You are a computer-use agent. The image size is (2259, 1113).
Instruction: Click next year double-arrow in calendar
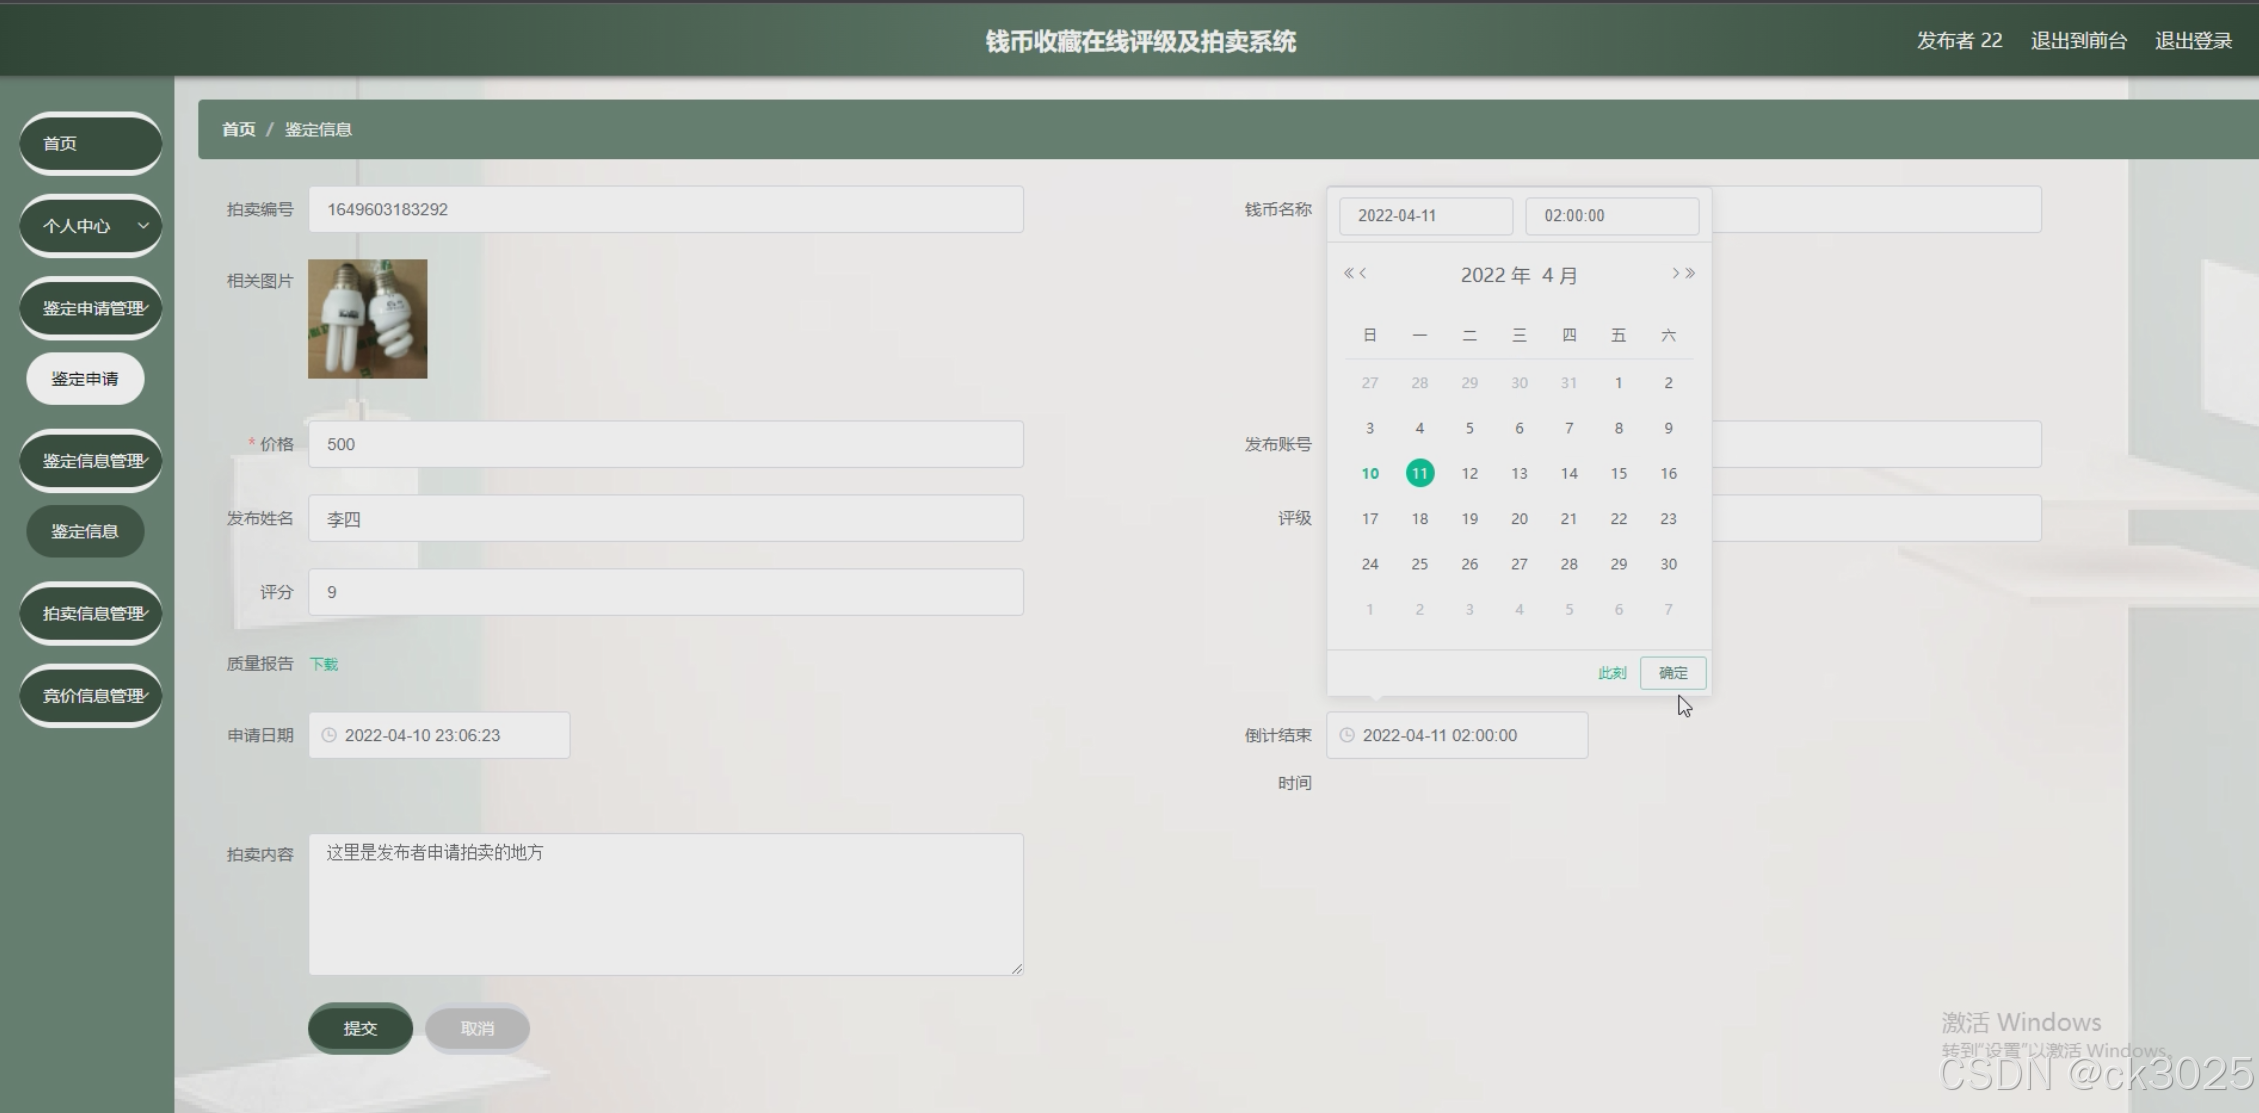pos(1690,273)
